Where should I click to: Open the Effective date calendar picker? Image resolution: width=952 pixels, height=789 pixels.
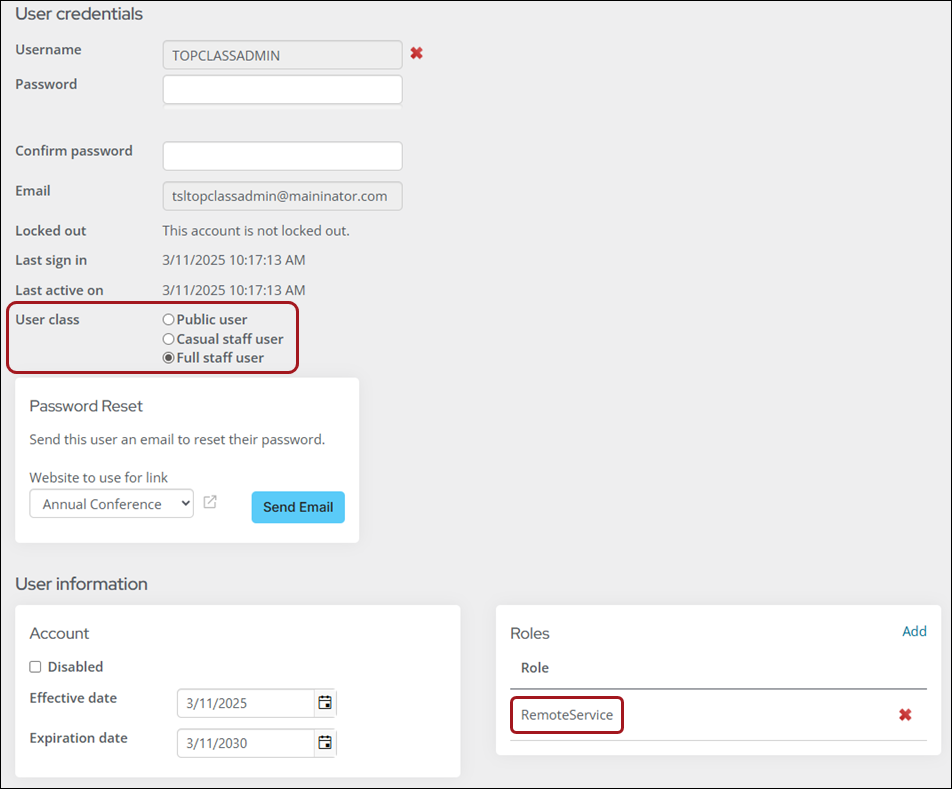(x=325, y=703)
